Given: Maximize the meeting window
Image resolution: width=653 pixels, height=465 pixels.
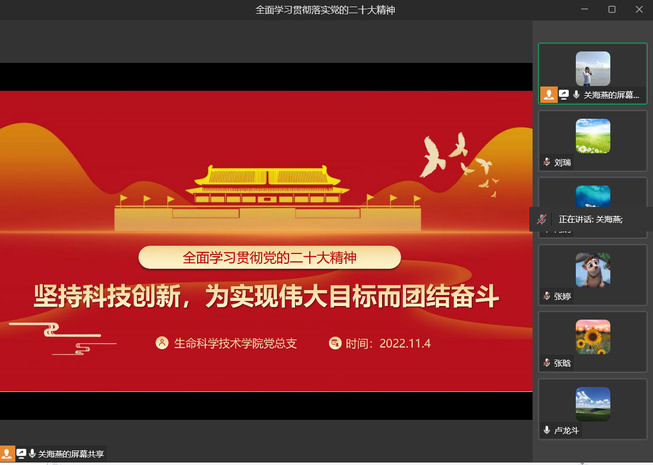Looking at the screenshot, I should [612, 9].
